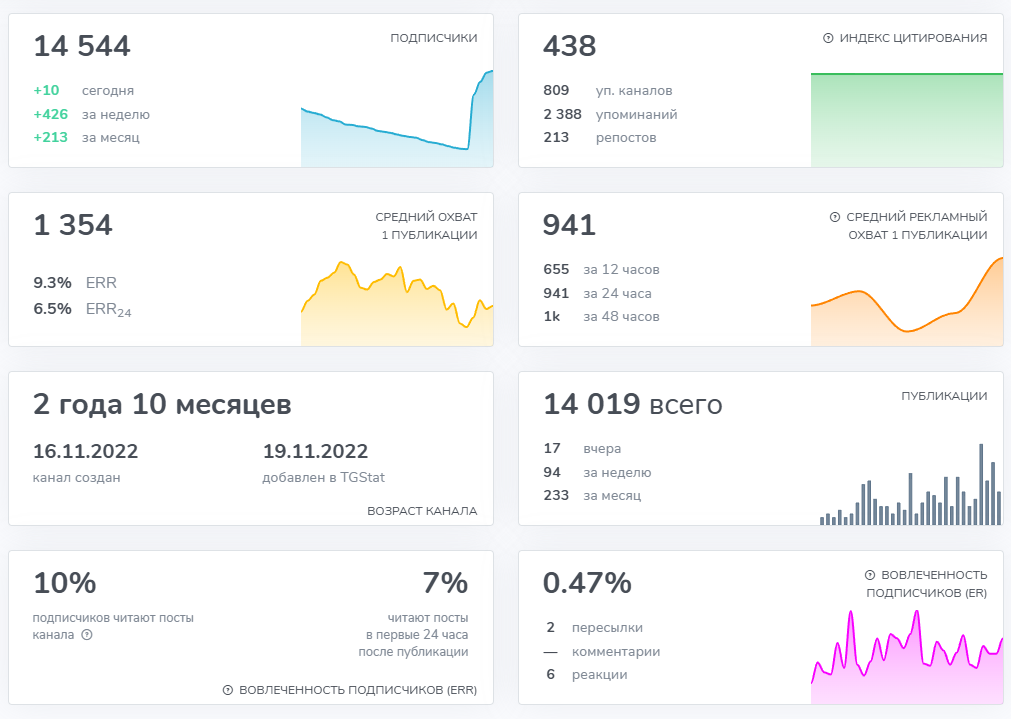1011x719 pixels.
Task: Click help icon beside СРЕДНИЙ РЕКЛАМНЫЙ ОХВАТ
Action: point(835,217)
